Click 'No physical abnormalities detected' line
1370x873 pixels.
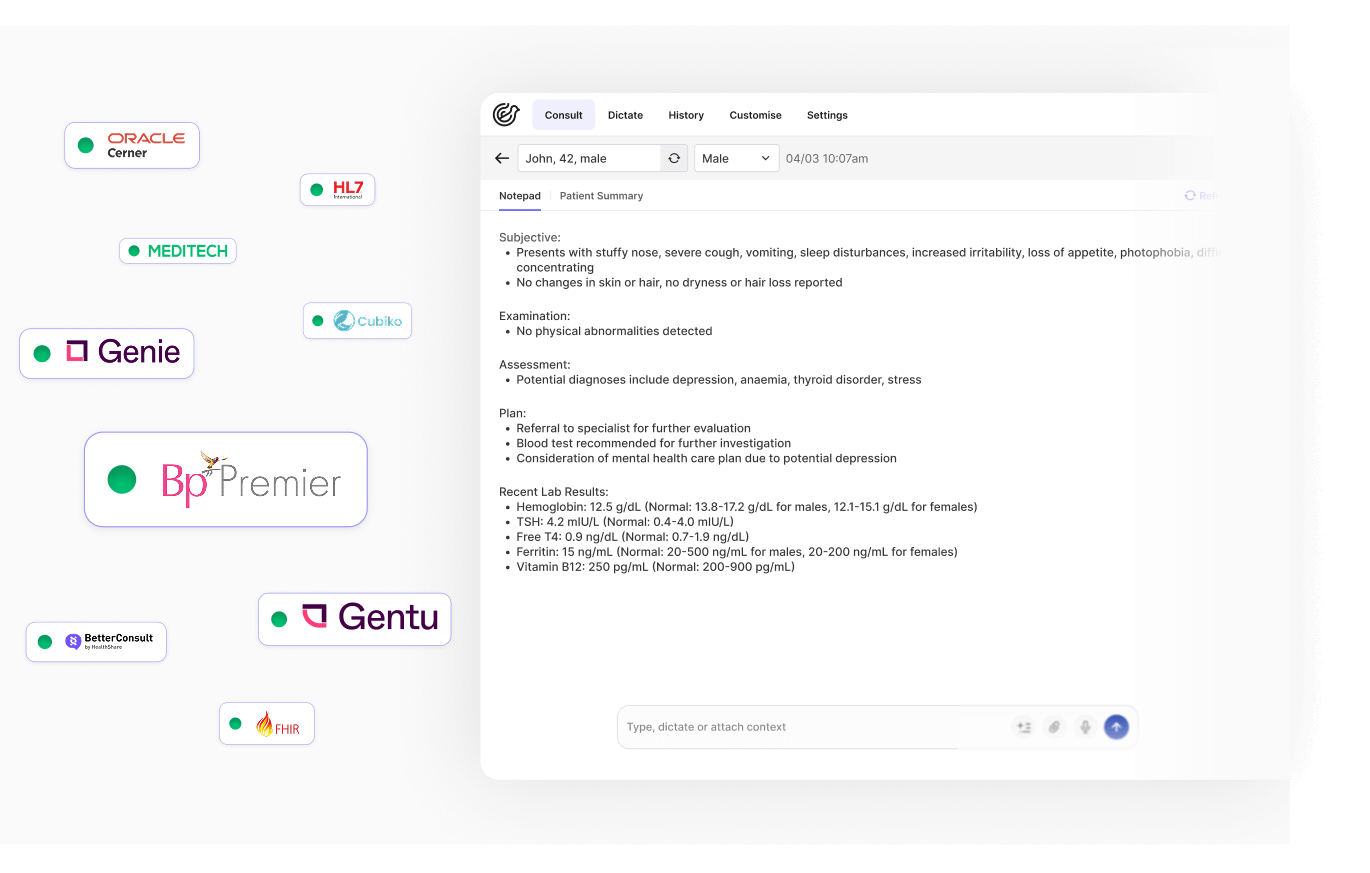pyautogui.click(x=614, y=331)
